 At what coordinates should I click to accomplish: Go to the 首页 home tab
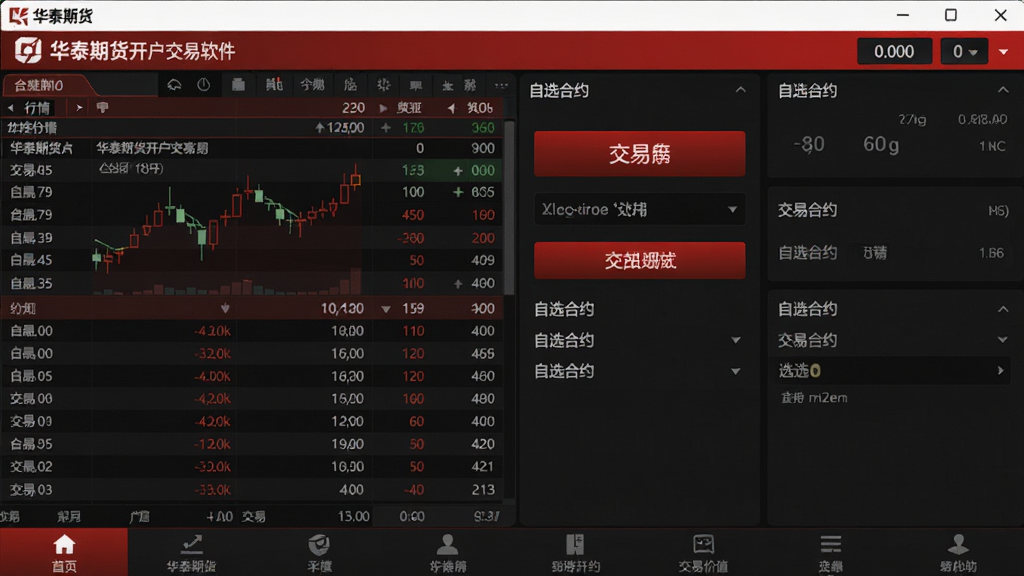pos(64,552)
